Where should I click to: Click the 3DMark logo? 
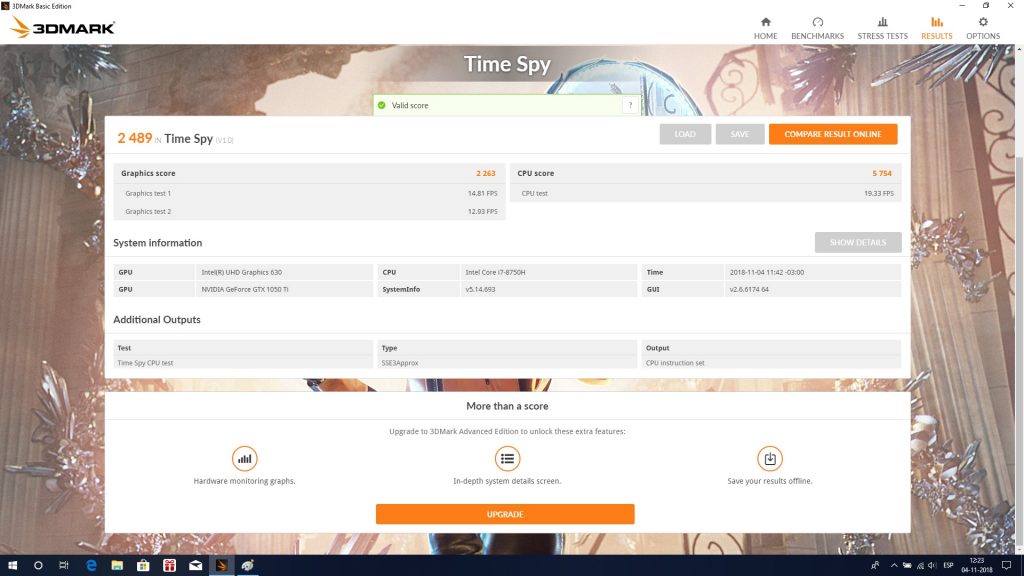point(62,27)
